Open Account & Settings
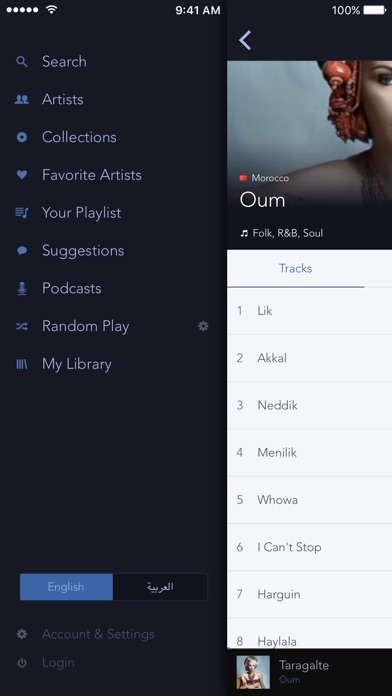This screenshot has width=392, height=696. (98, 634)
